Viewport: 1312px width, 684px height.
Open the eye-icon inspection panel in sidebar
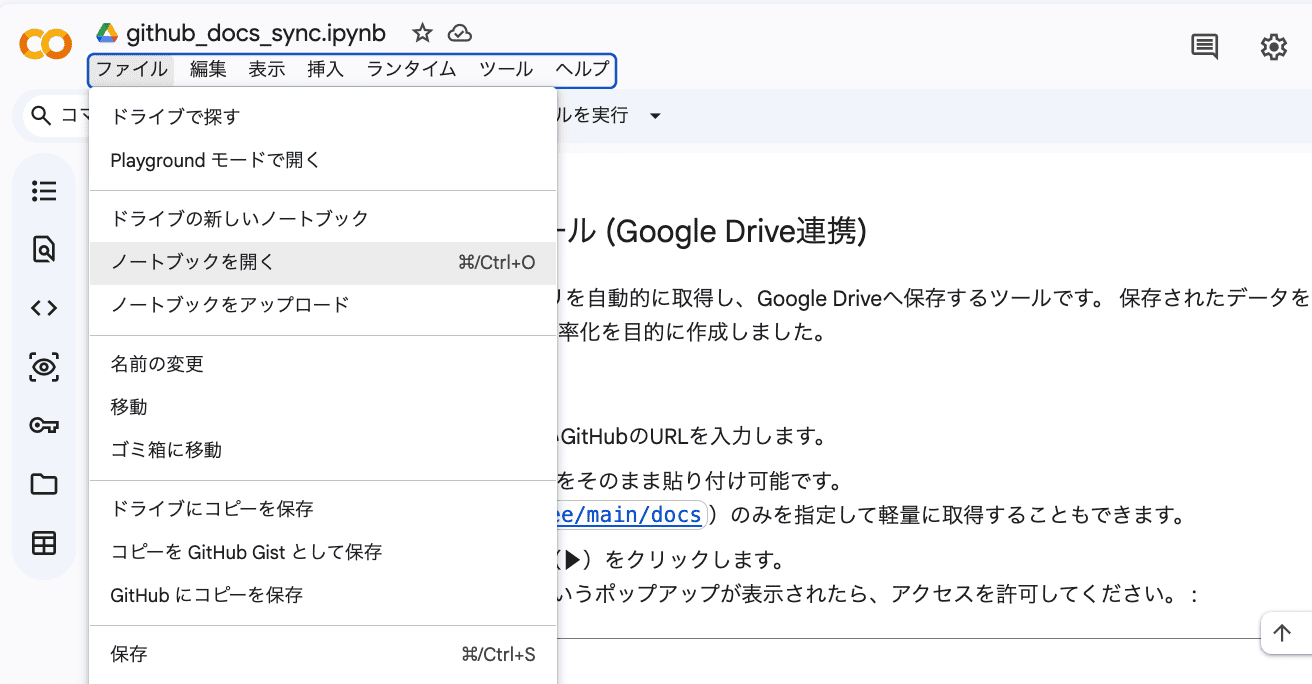(44, 367)
